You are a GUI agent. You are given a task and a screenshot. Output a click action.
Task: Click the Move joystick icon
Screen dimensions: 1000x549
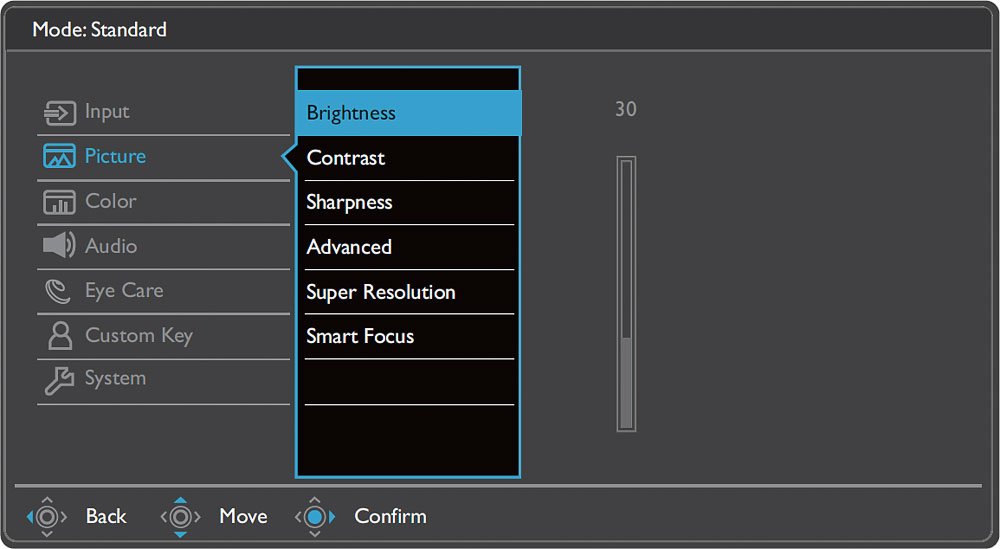[x=180, y=516]
